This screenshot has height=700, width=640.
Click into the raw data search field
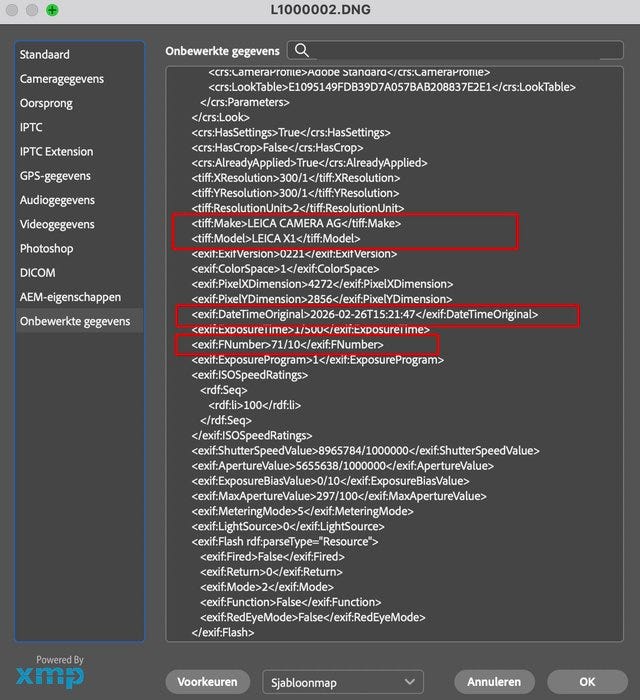click(x=460, y=50)
